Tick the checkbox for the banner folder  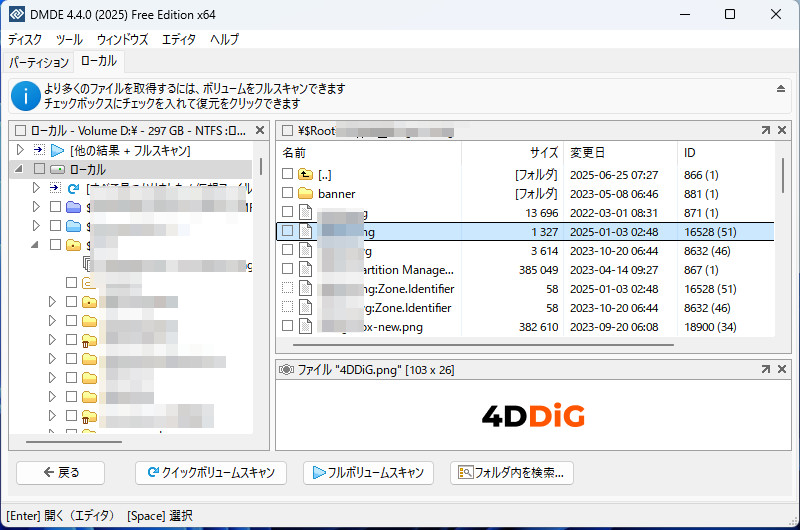288,193
